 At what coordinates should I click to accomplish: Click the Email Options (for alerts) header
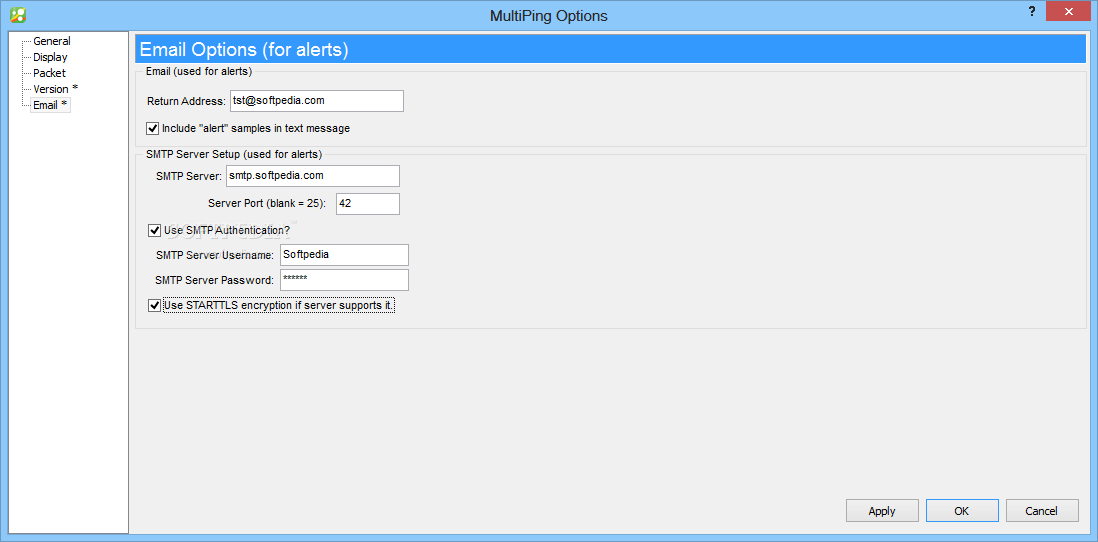(244, 50)
